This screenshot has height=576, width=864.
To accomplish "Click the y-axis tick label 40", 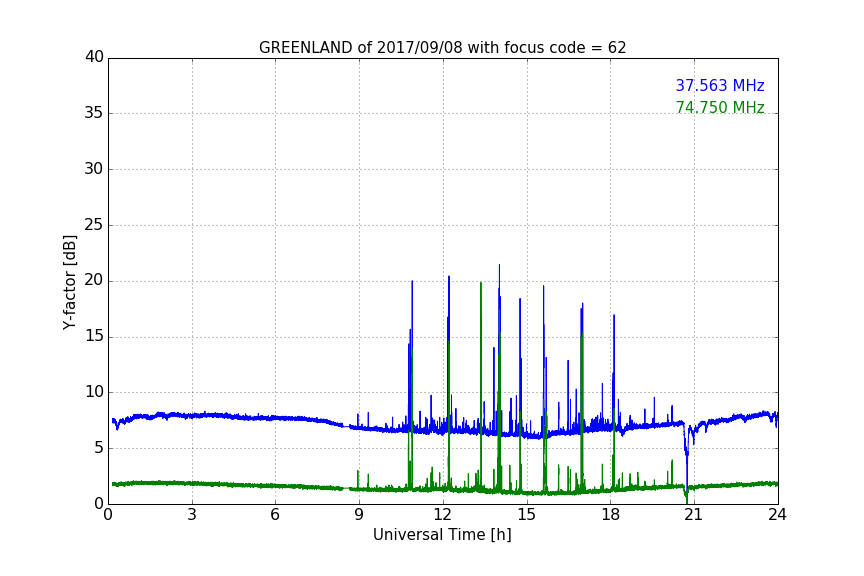I will (x=94, y=57).
